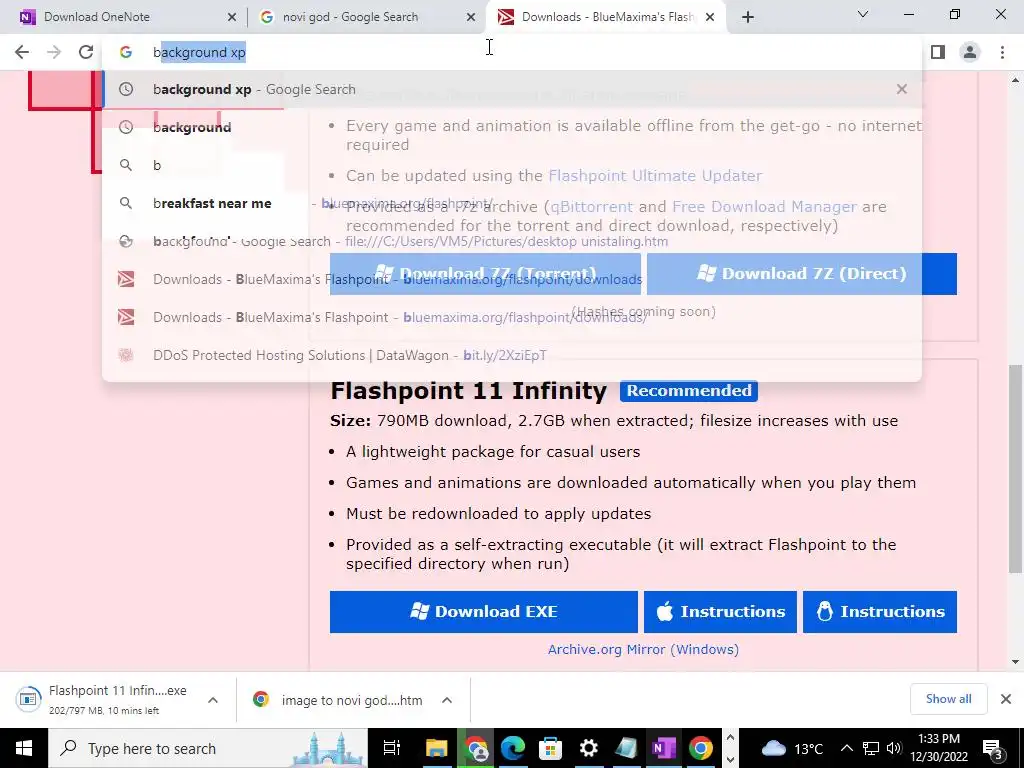Open the Chrome profile menu
Screen dimensions: 1024x768
point(970,52)
